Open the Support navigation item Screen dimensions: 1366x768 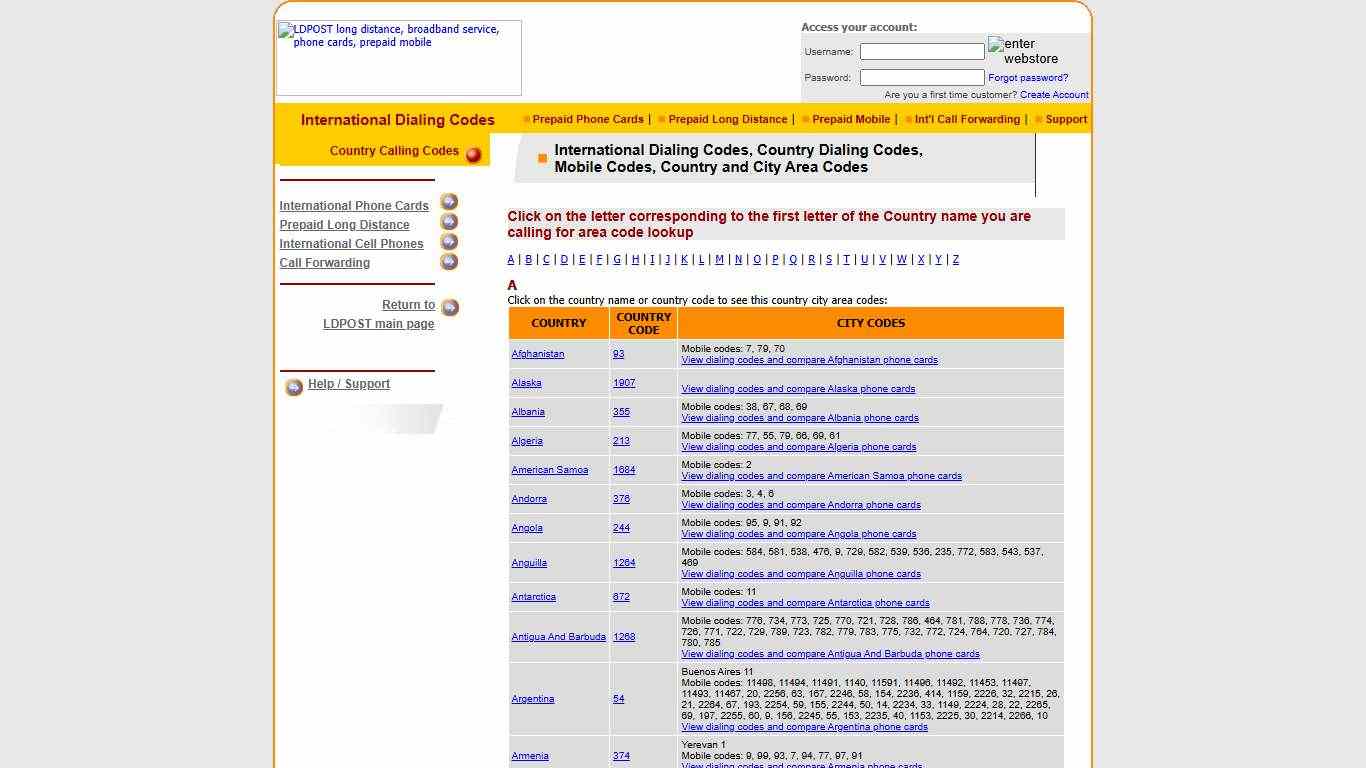[1065, 119]
